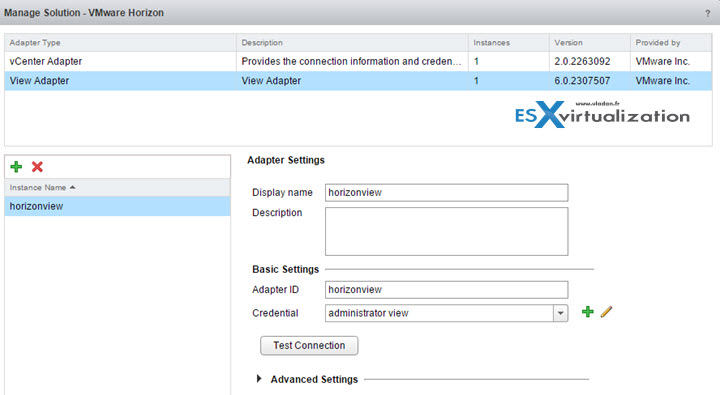
Task: Add new credential with green plus icon
Action: point(587,312)
